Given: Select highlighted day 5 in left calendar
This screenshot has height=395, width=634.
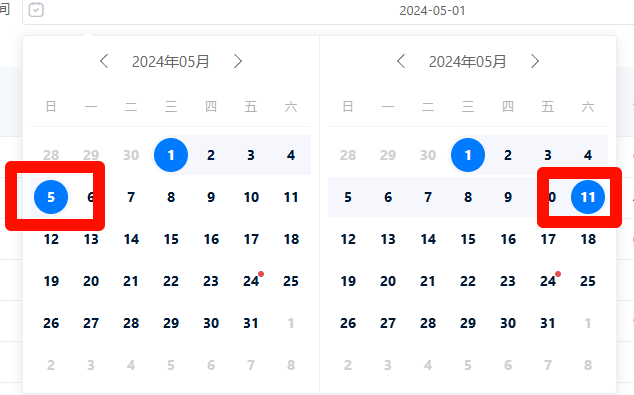Looking at the screenshot, I should (51, 197).
